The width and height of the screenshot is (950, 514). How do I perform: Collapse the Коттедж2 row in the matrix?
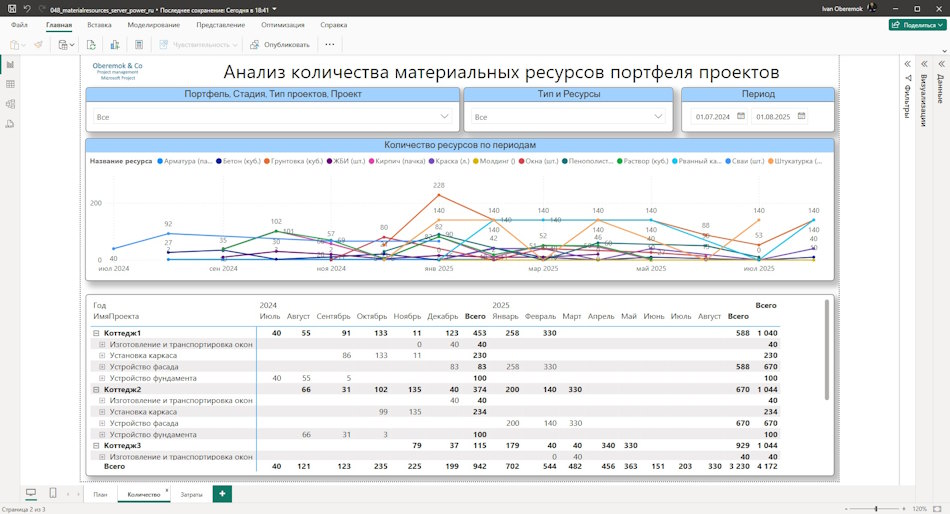(96, 390)
